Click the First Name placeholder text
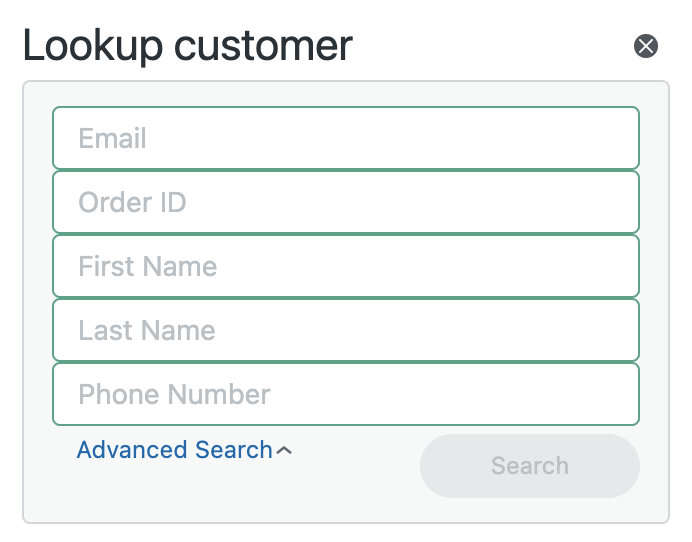 [x=148, y=266]
